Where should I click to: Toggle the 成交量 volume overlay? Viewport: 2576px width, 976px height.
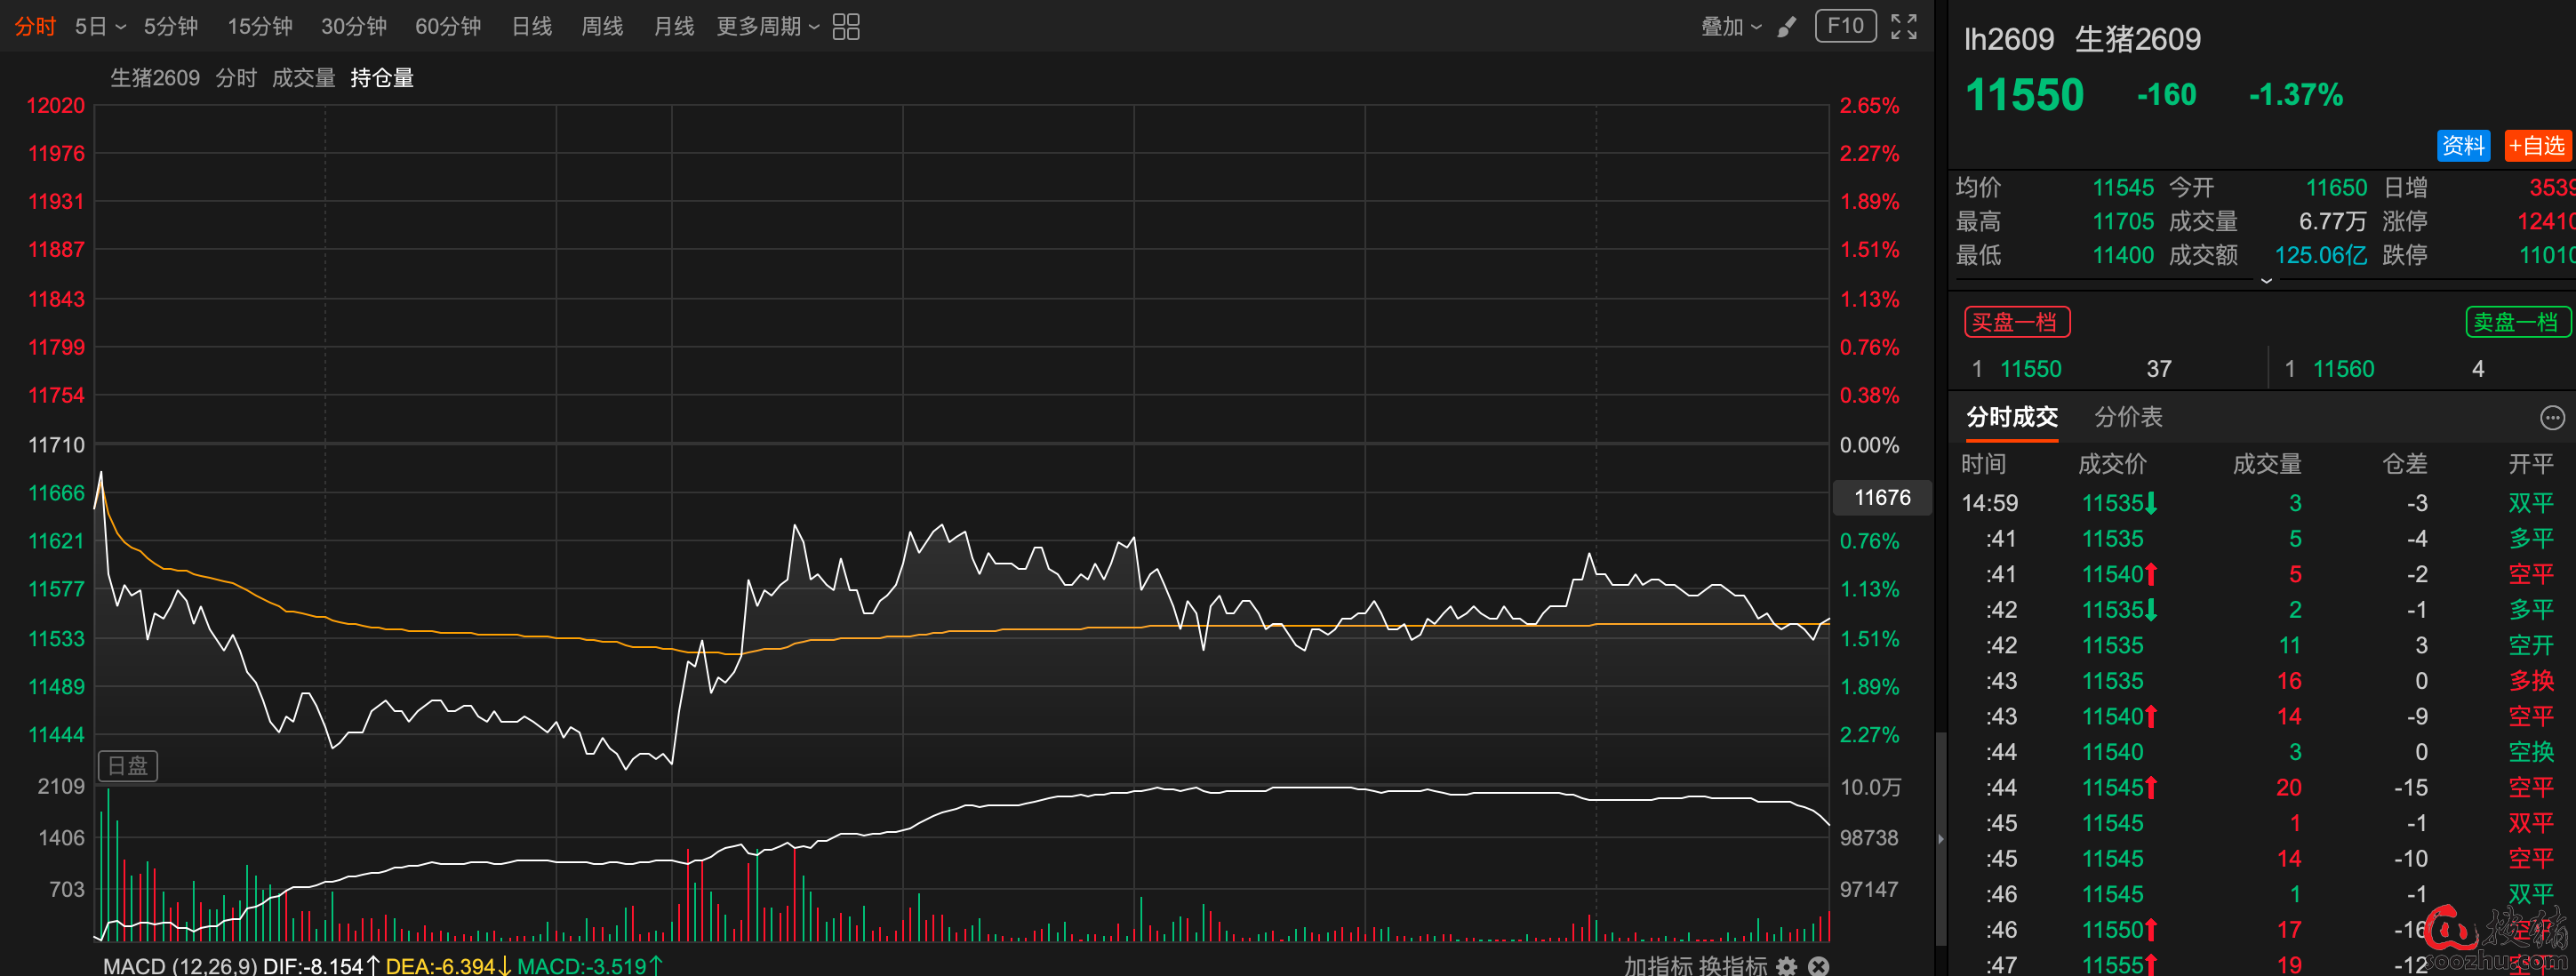point(303,78)
